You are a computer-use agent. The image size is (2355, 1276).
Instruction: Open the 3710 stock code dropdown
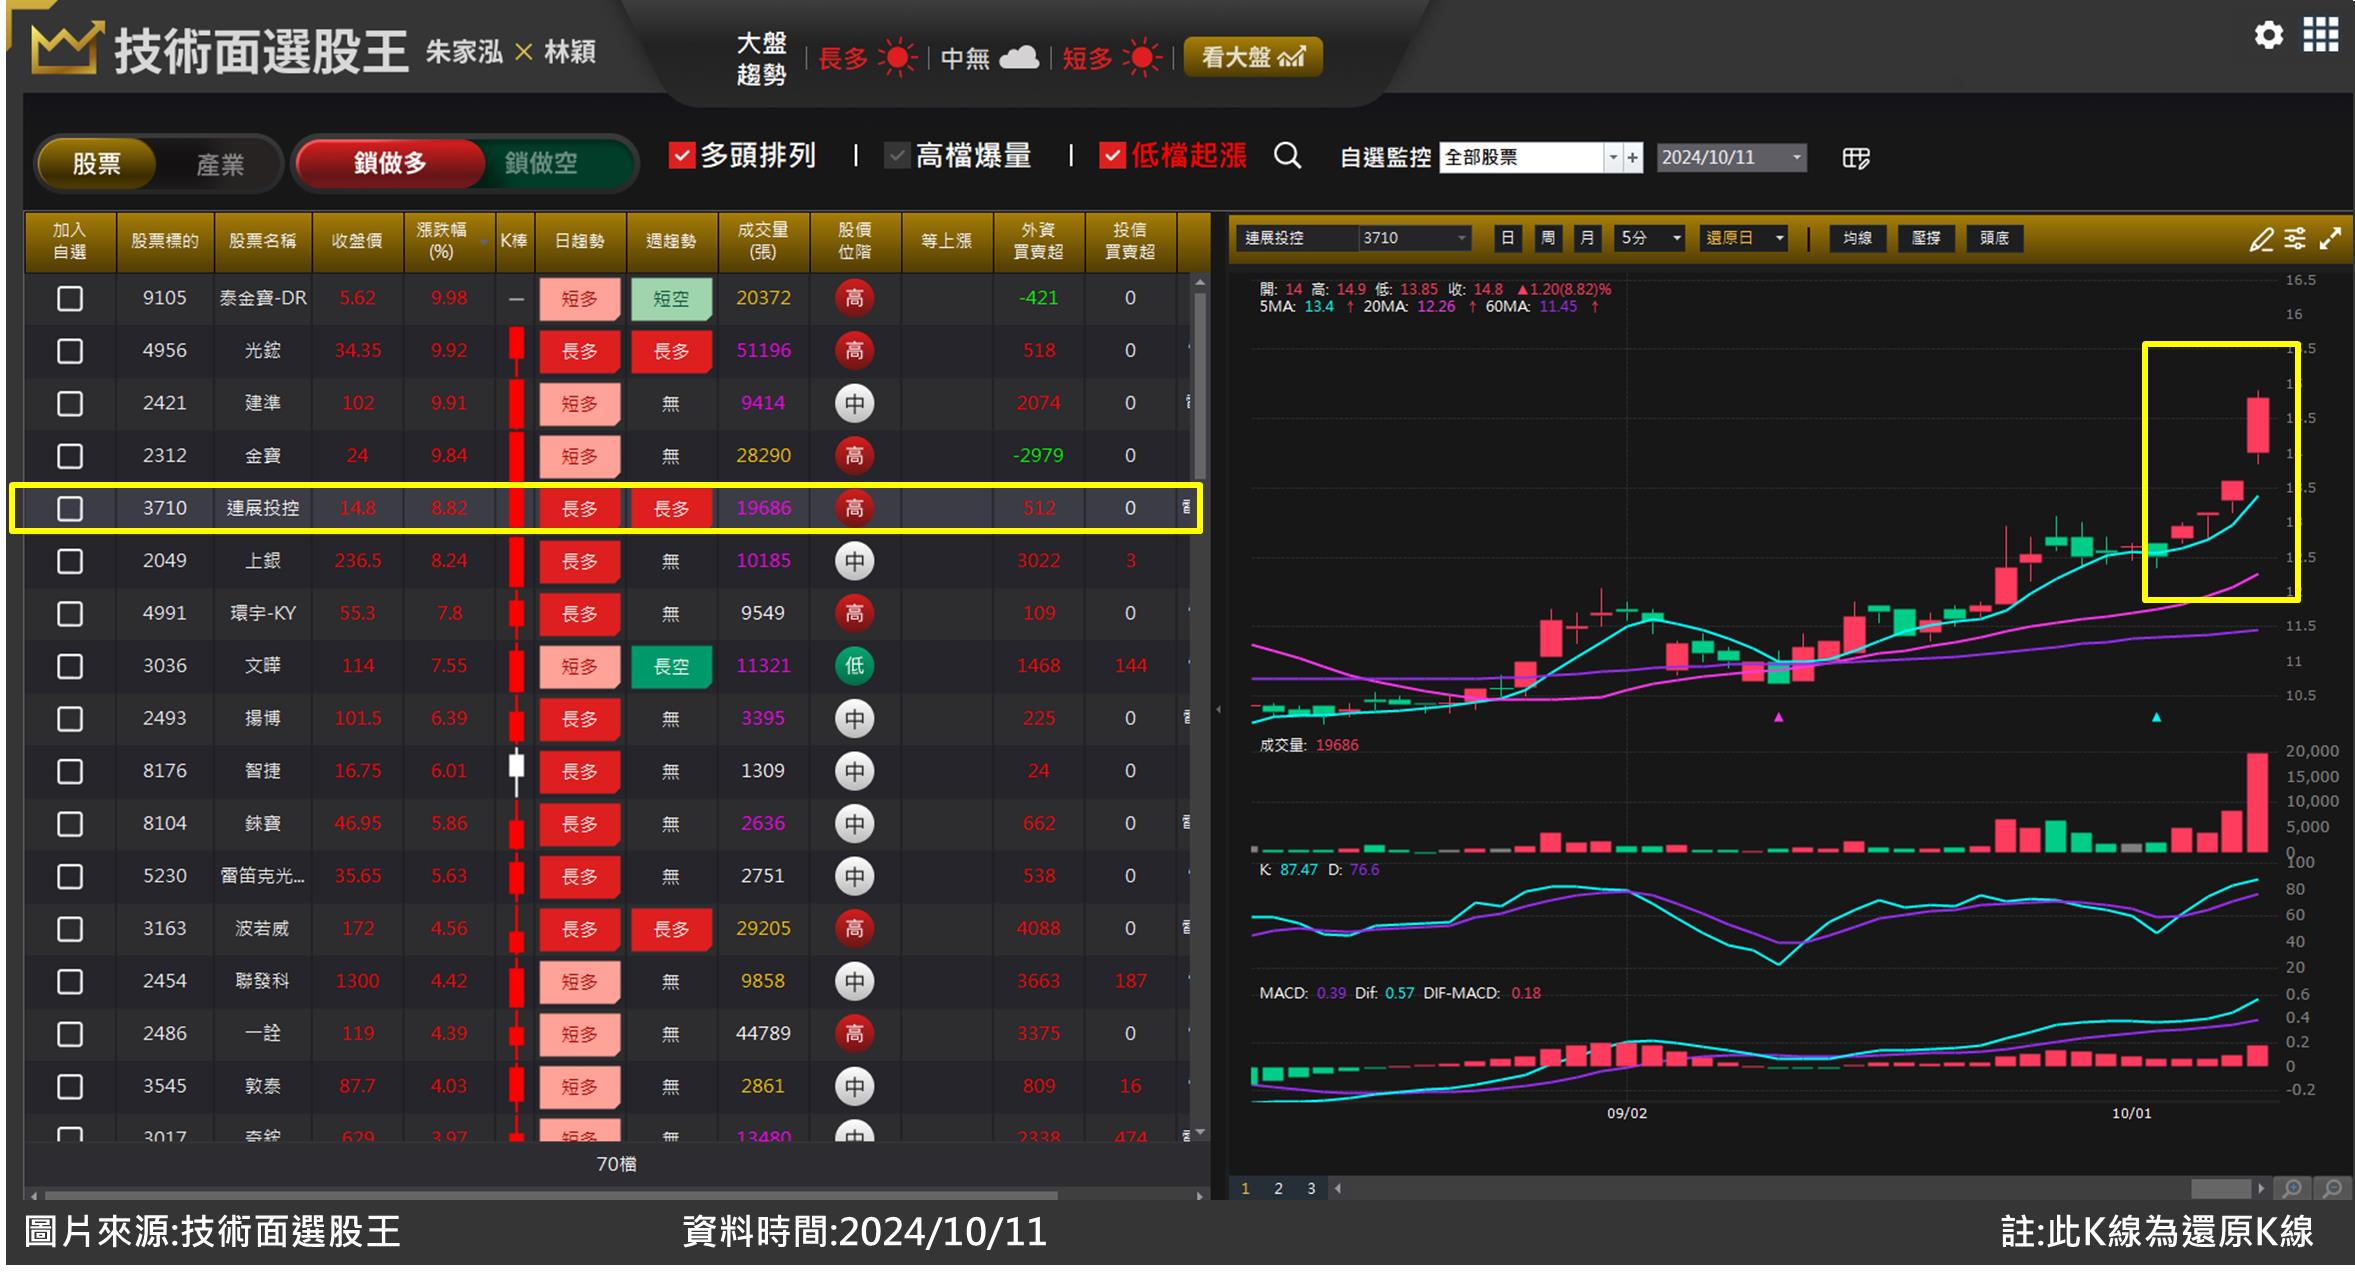(1461, 238)
